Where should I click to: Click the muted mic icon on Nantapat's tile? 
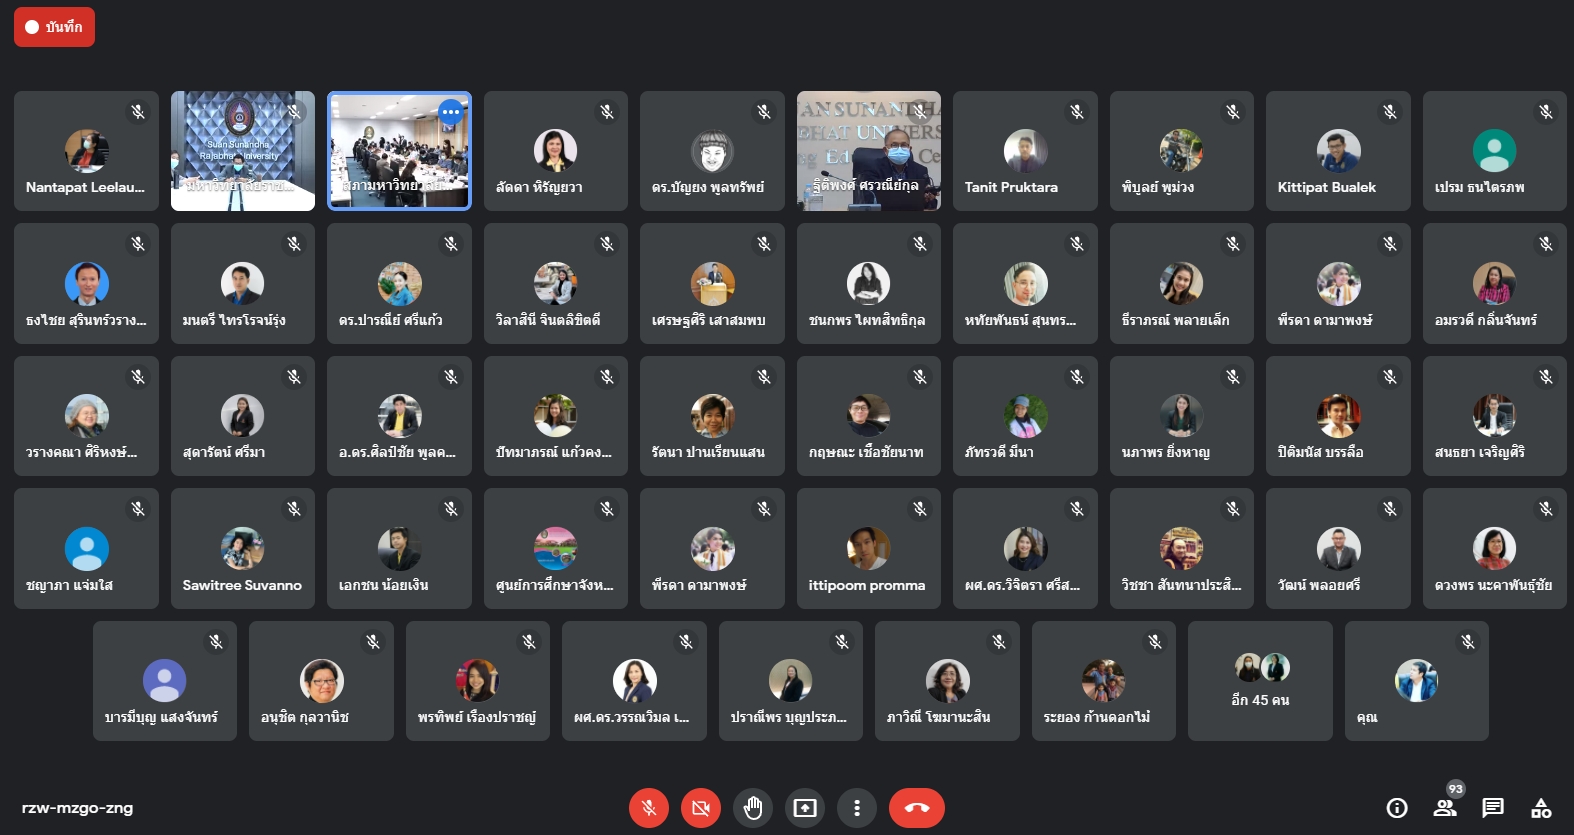coord(138,112)
